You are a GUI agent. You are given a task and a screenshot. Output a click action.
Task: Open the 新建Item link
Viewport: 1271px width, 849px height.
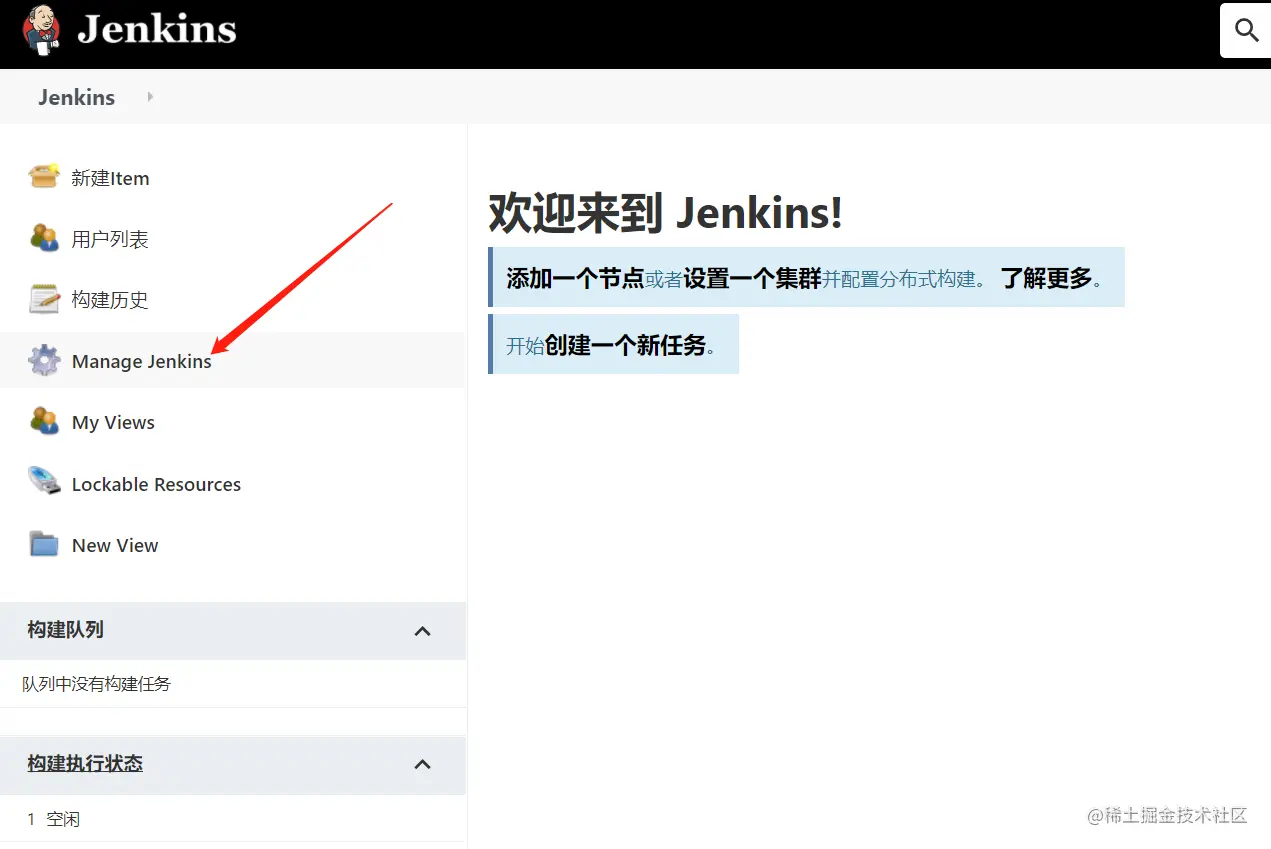click(110, 178)
